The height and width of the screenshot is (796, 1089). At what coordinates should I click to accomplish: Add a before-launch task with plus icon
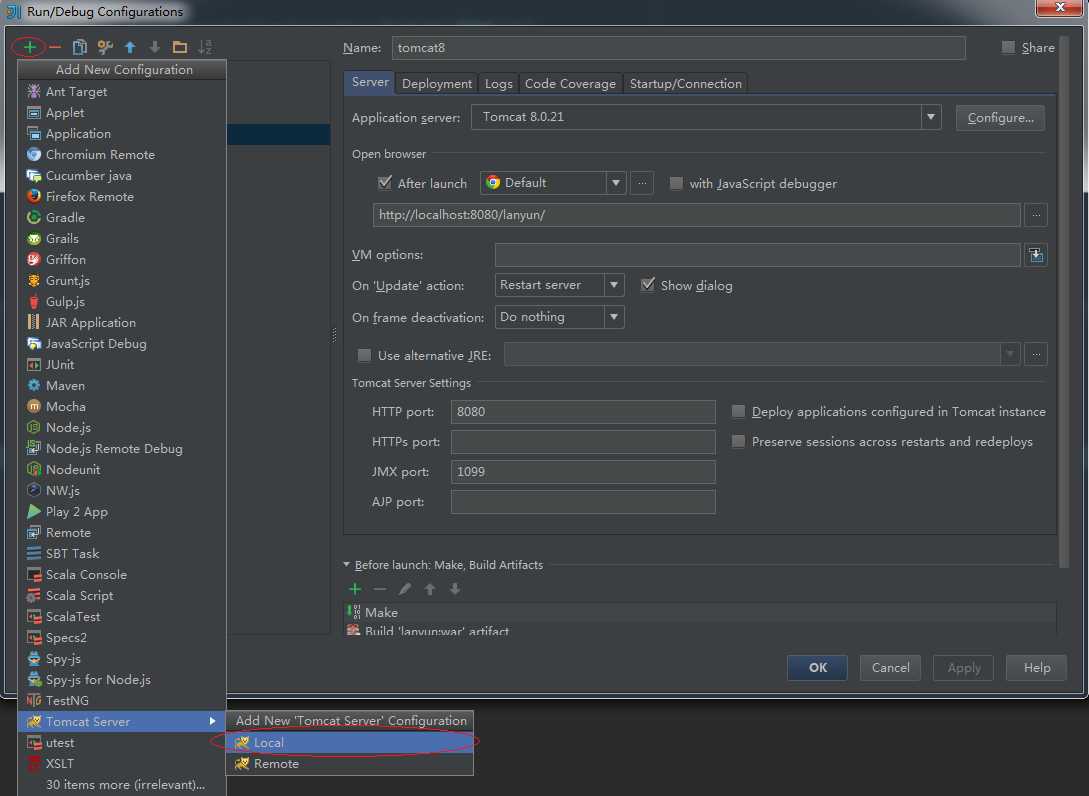coord(355,589)
